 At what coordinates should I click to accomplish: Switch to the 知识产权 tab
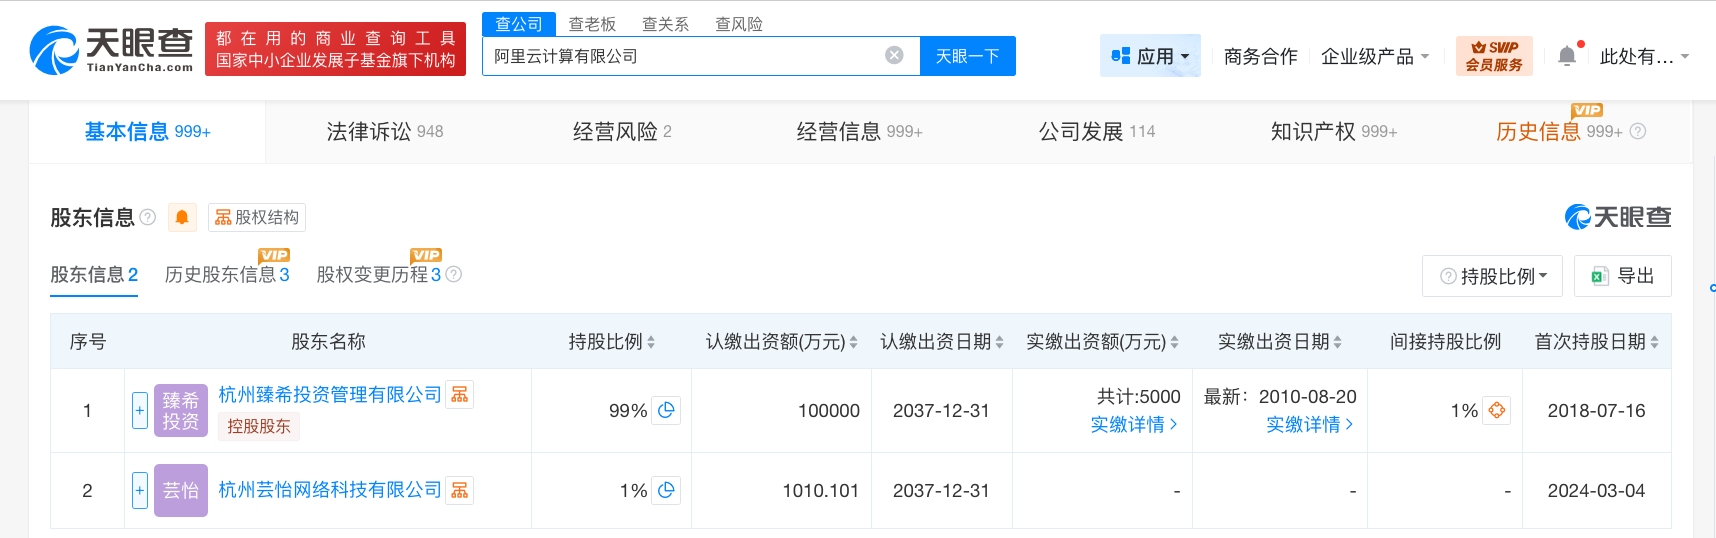tap(1333, 131)
